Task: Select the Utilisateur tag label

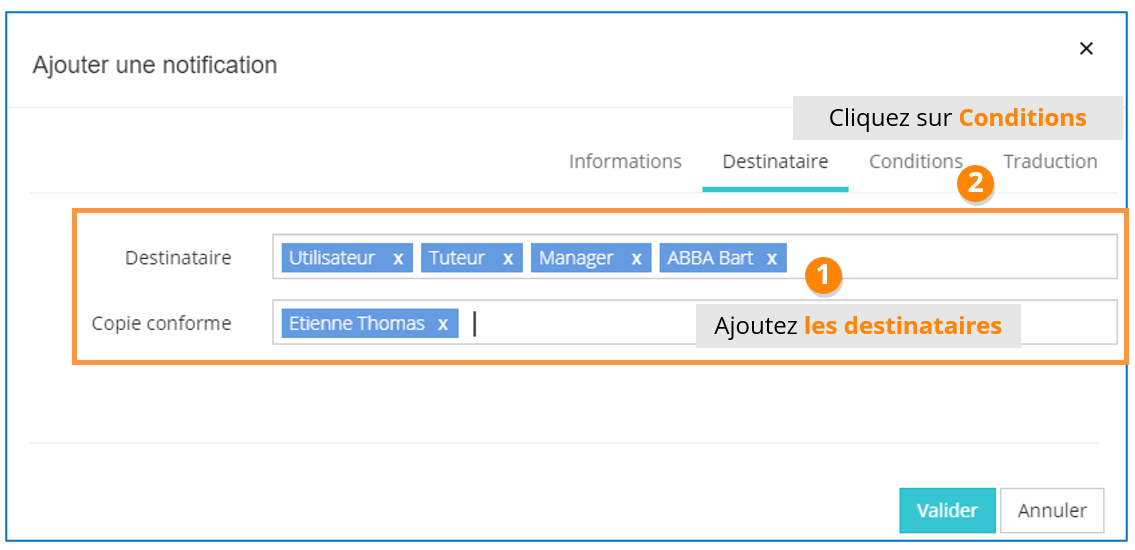Action: 332,258
